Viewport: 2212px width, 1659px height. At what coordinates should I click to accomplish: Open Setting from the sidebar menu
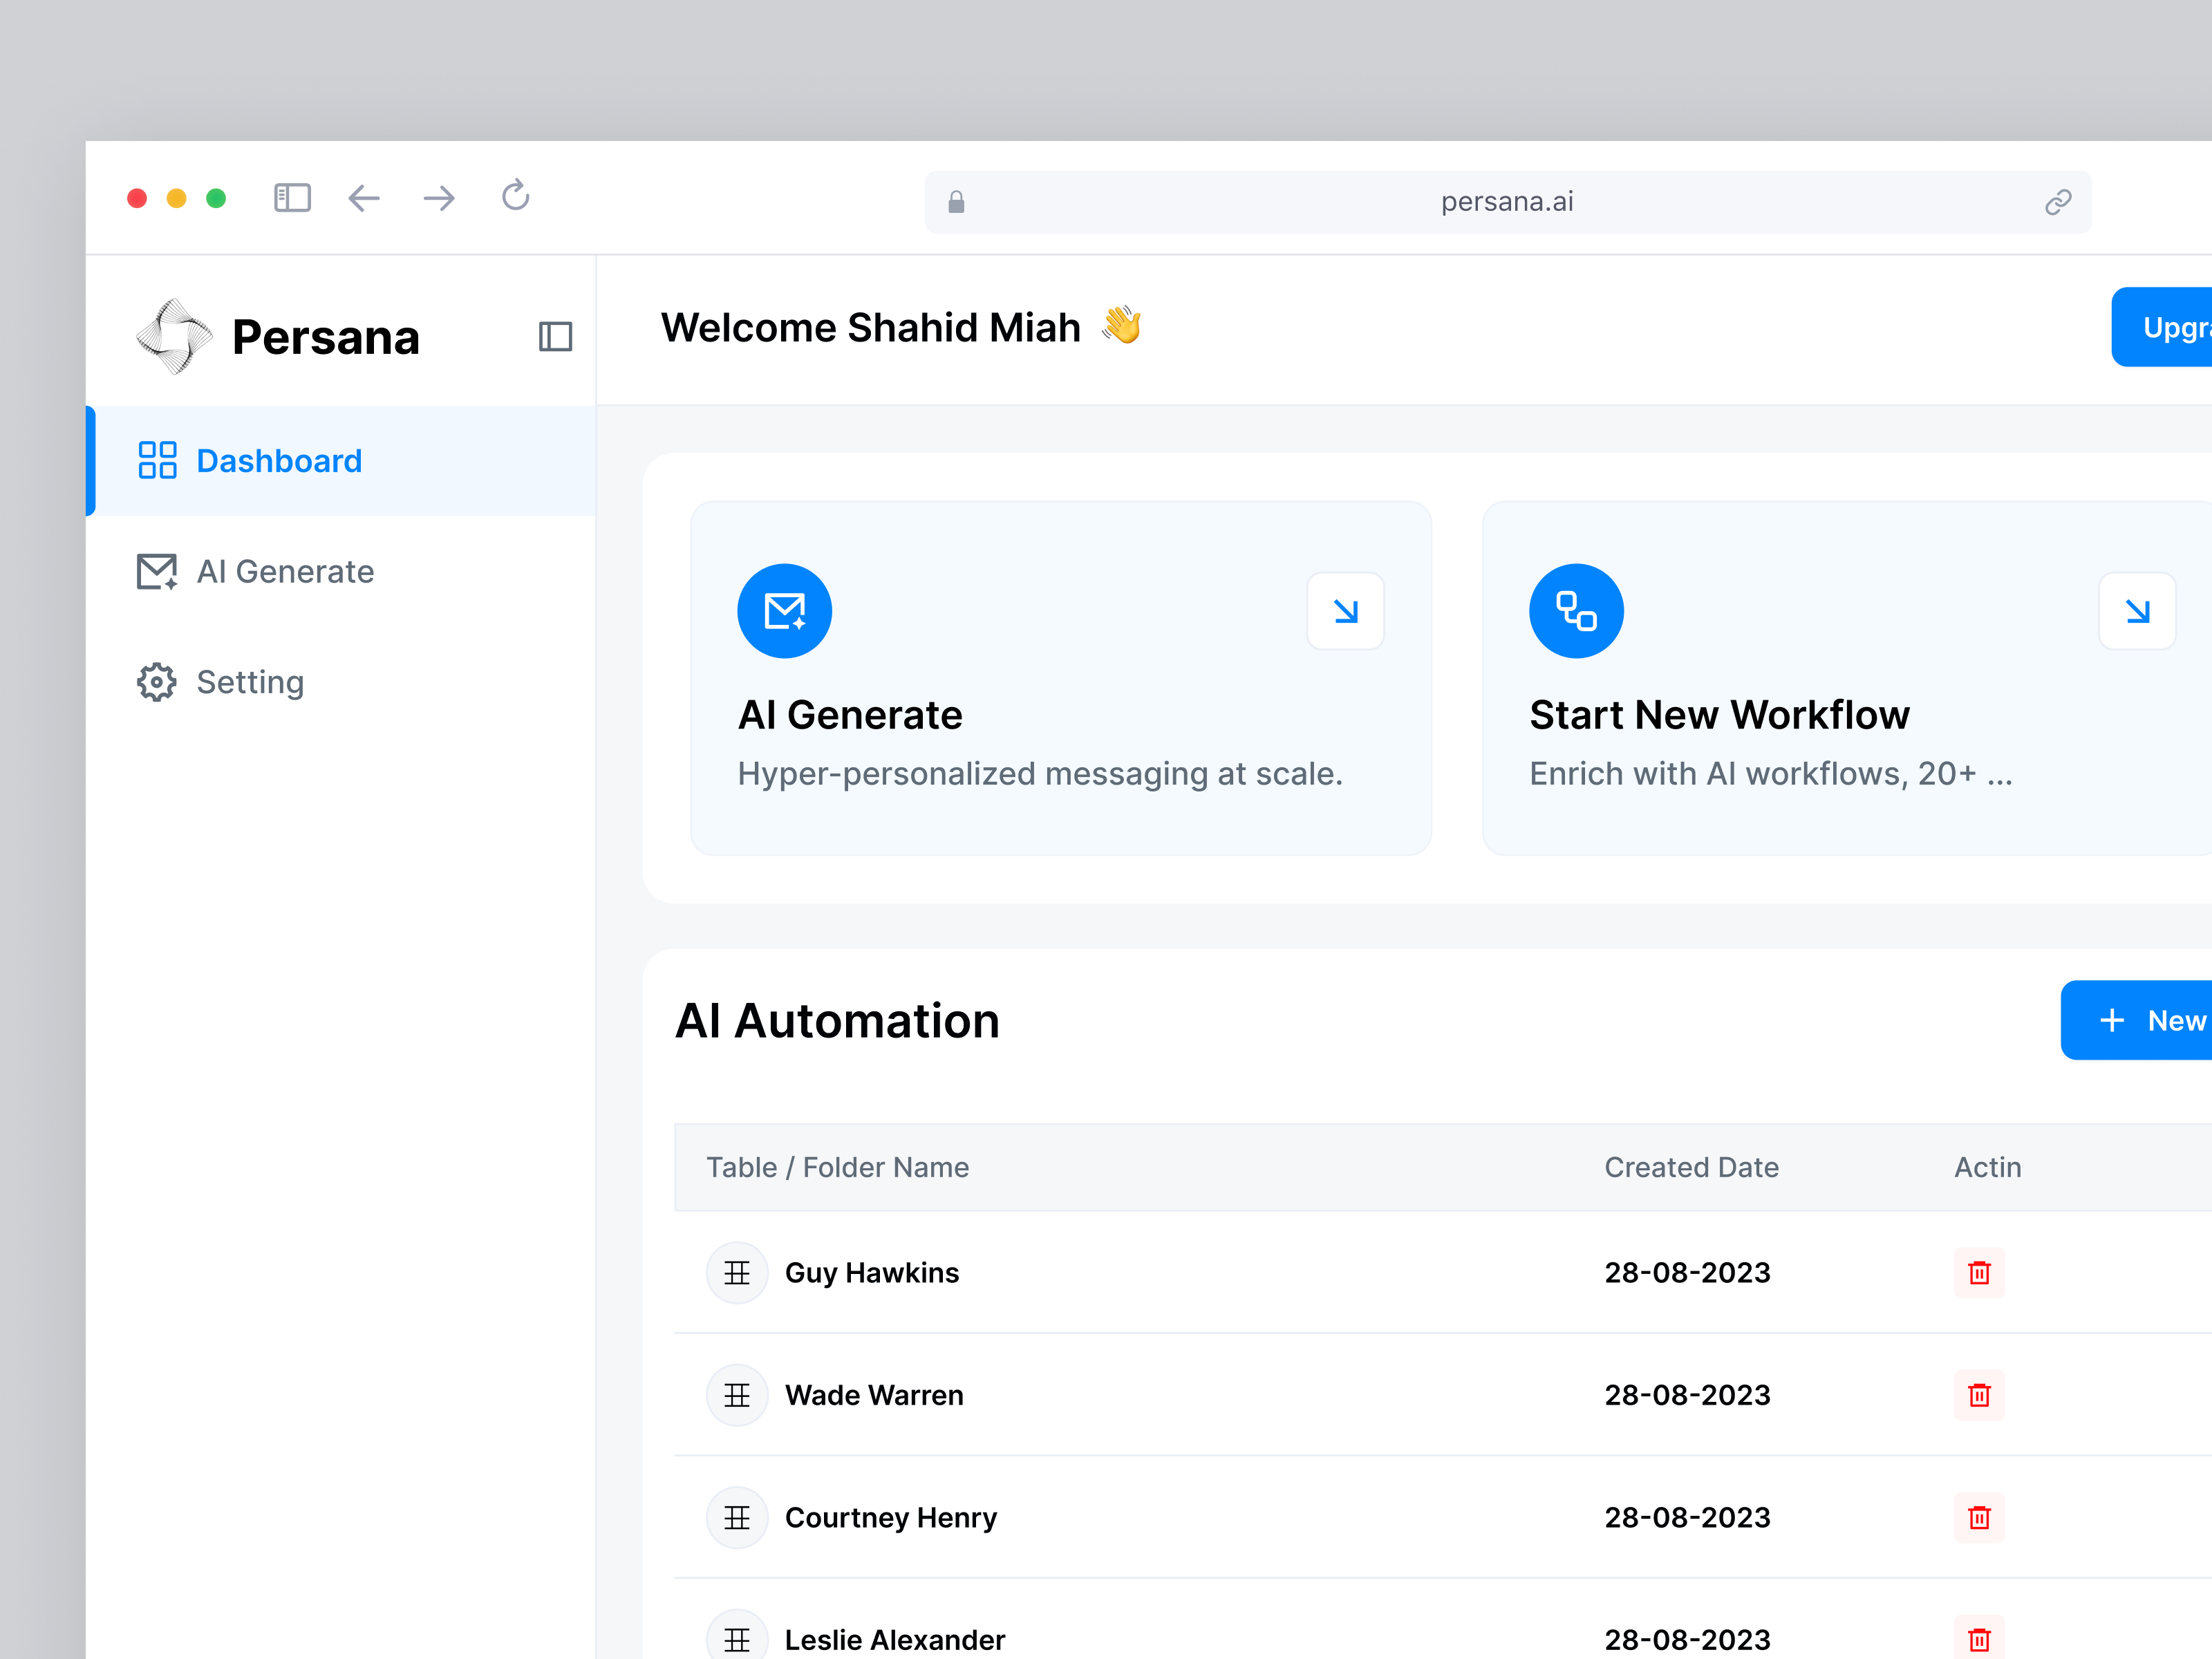(250, 682)
